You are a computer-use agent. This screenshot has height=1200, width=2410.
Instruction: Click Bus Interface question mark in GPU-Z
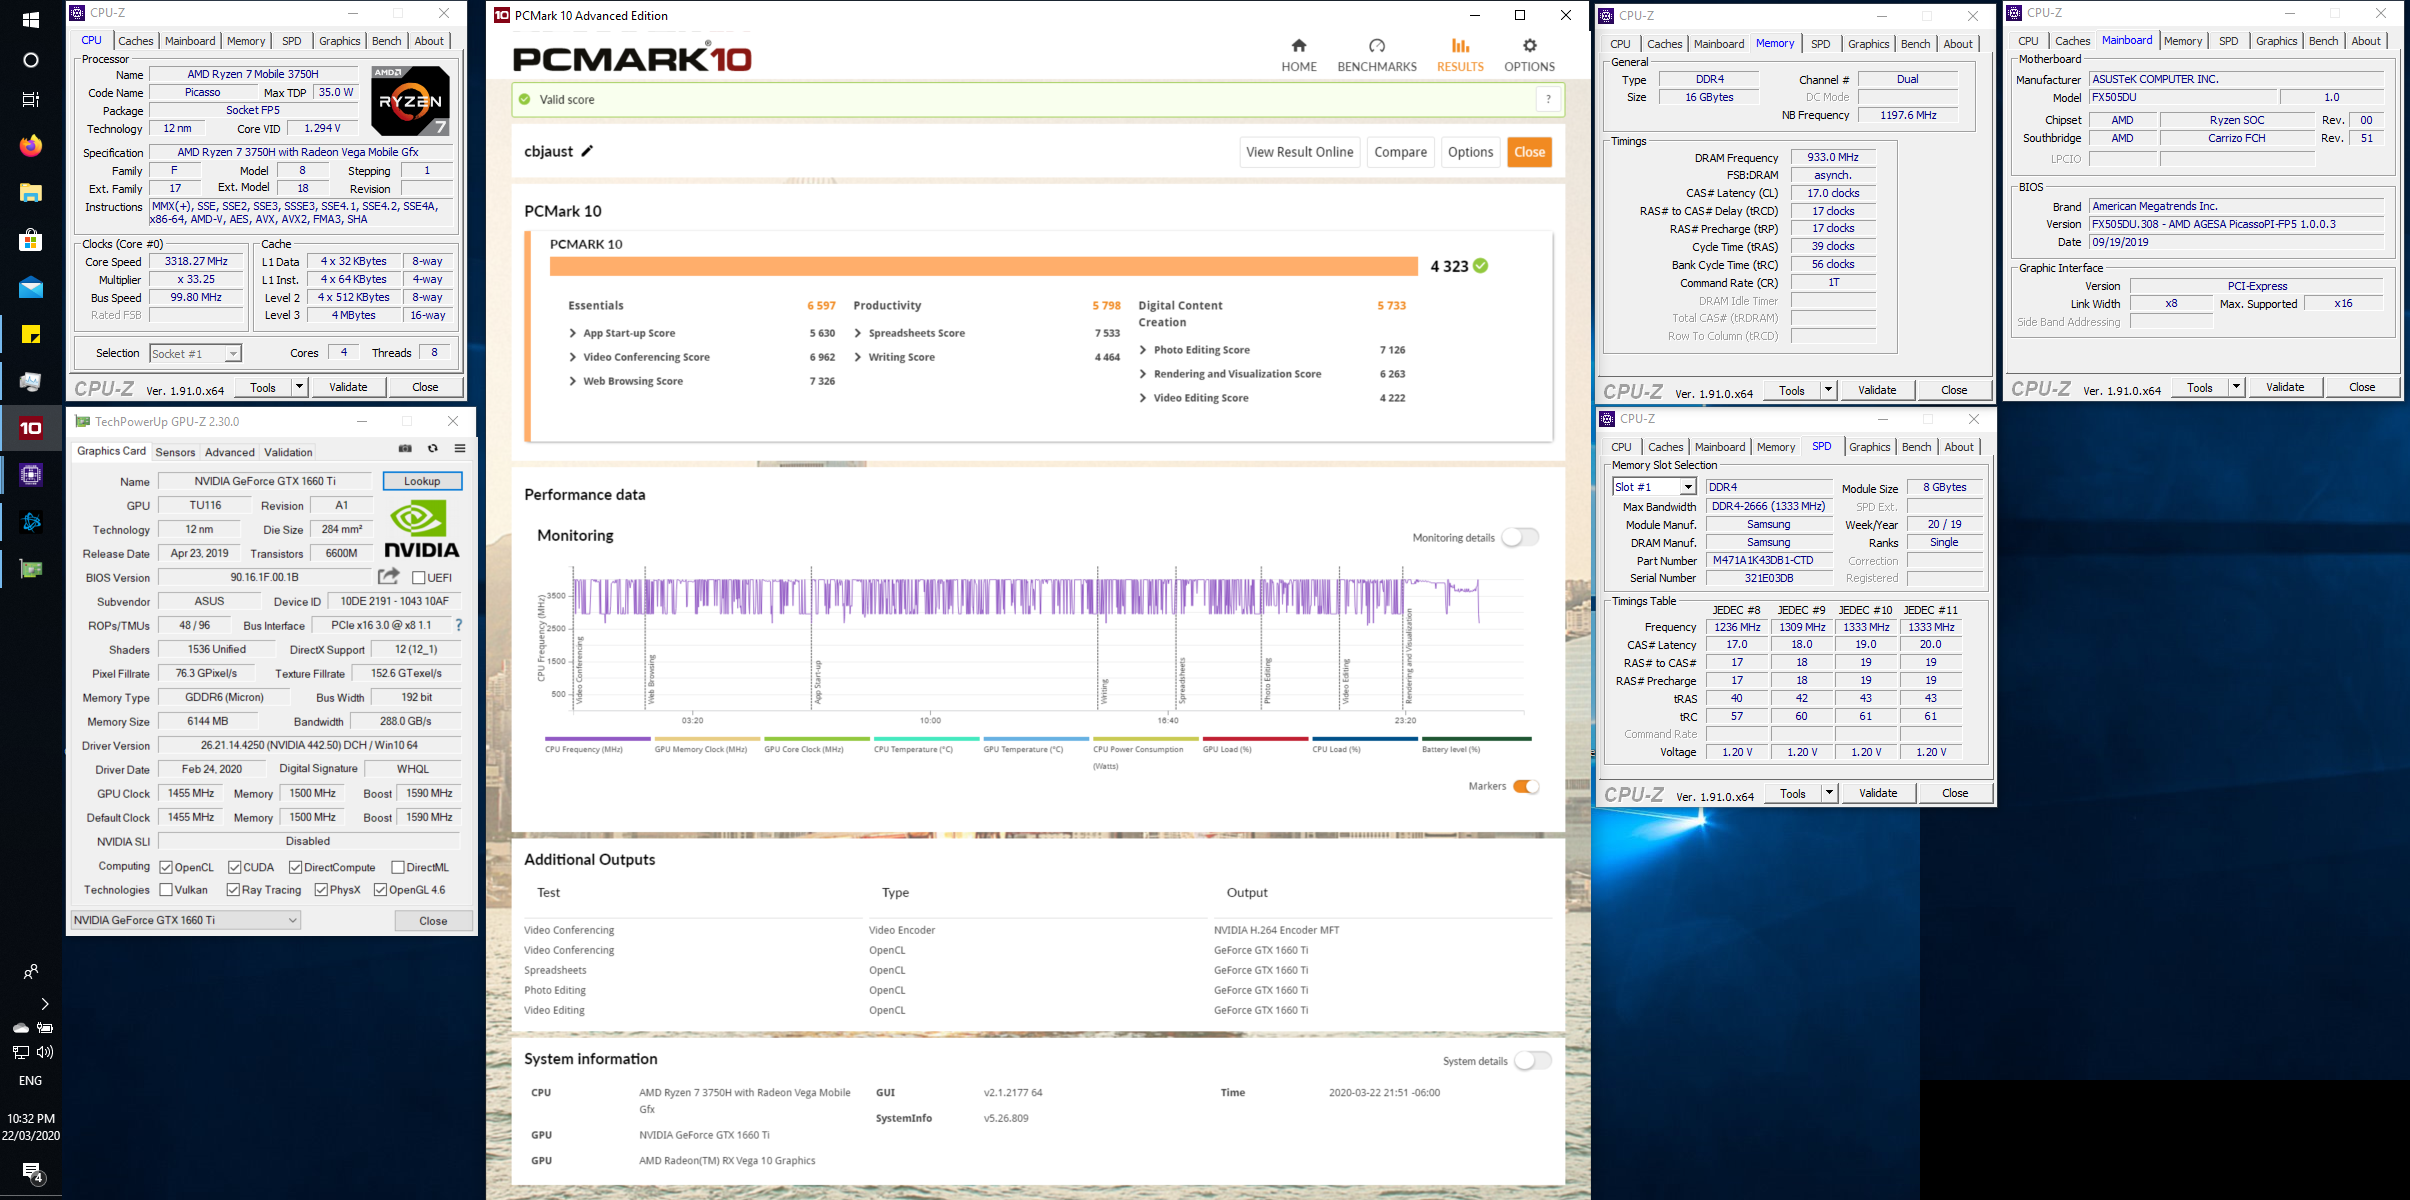(x=459, y=625)
